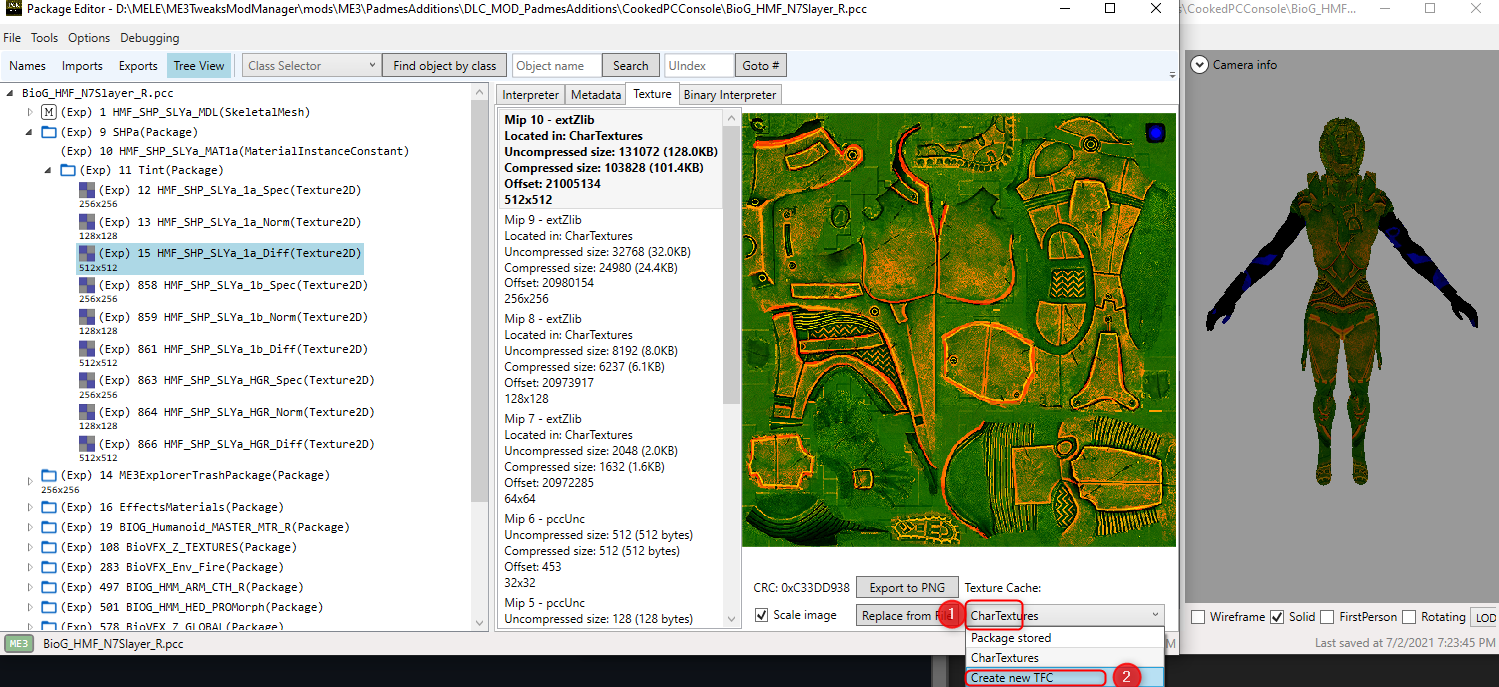
Task: Uncheck Solid in mesh viewer window
Action: click(1277, 617)
